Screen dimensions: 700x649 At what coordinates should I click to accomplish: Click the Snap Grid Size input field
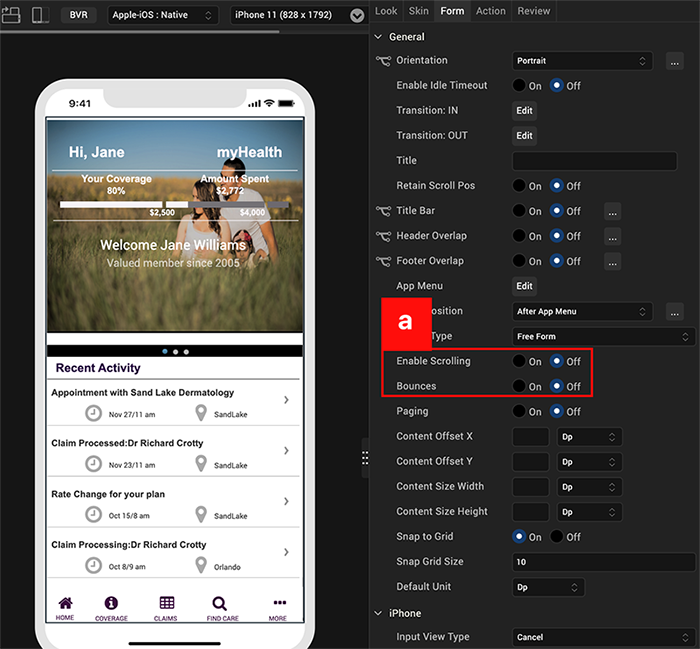click(x=603, y=562)
